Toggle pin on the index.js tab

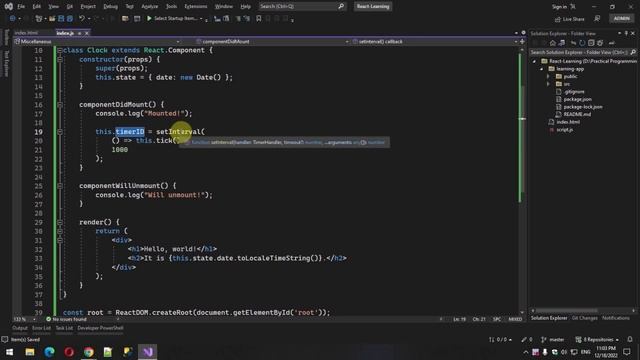80,33
